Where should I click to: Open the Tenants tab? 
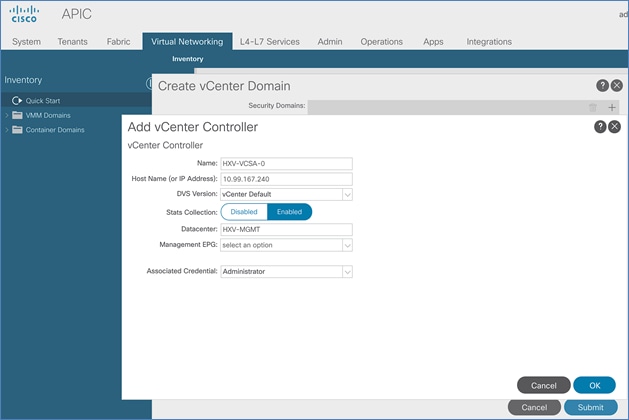point(73,42)
